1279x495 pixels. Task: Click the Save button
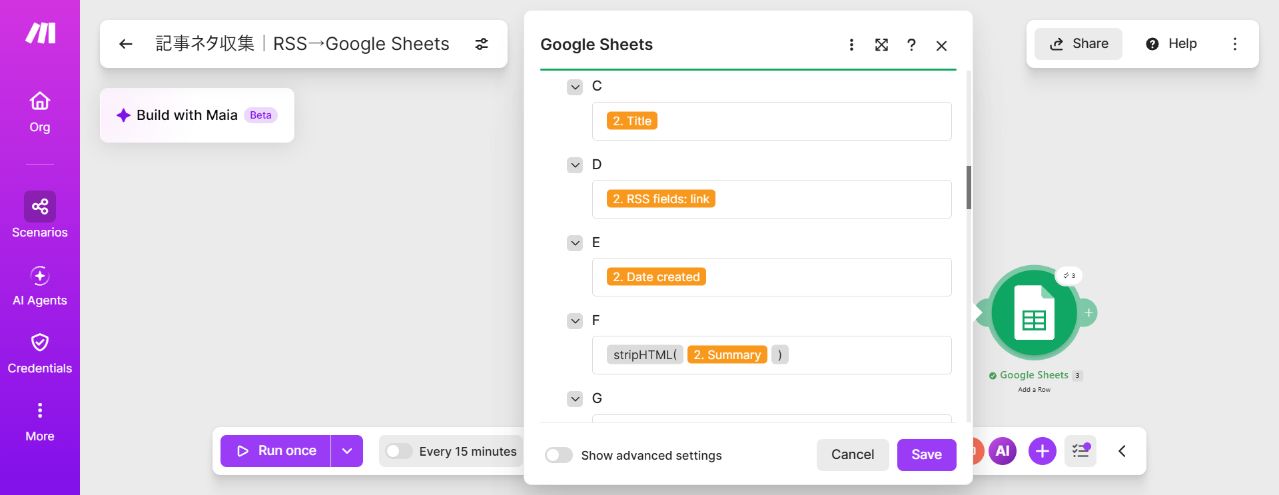click(926, 454)
